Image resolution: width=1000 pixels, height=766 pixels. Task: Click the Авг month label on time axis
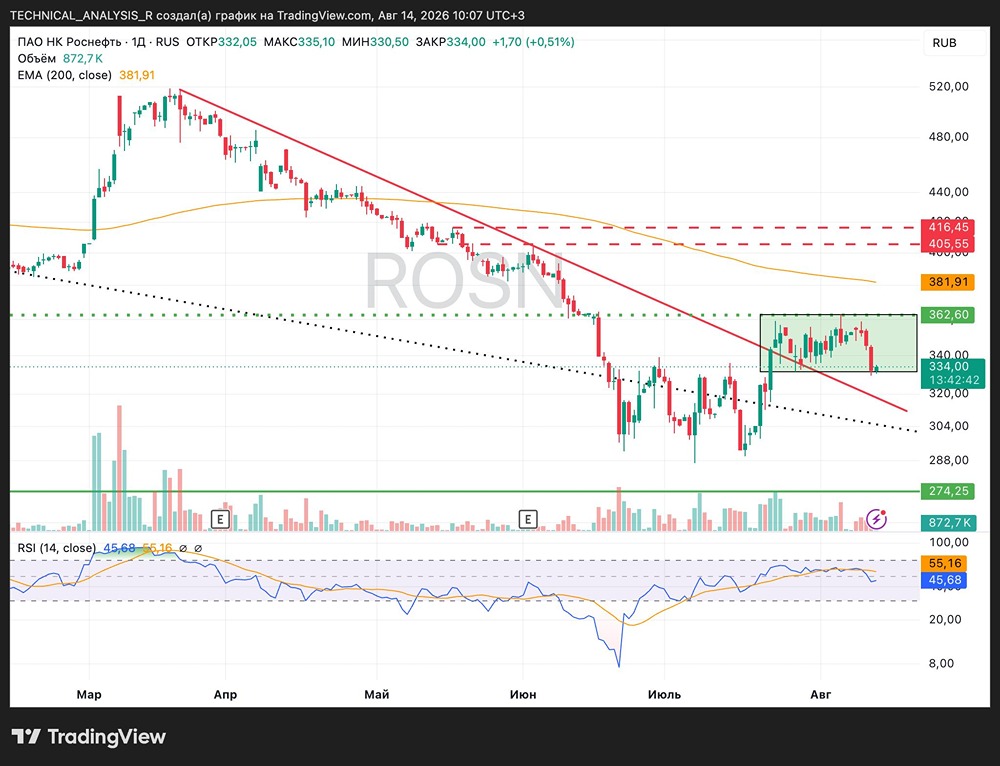pos(820,695)
